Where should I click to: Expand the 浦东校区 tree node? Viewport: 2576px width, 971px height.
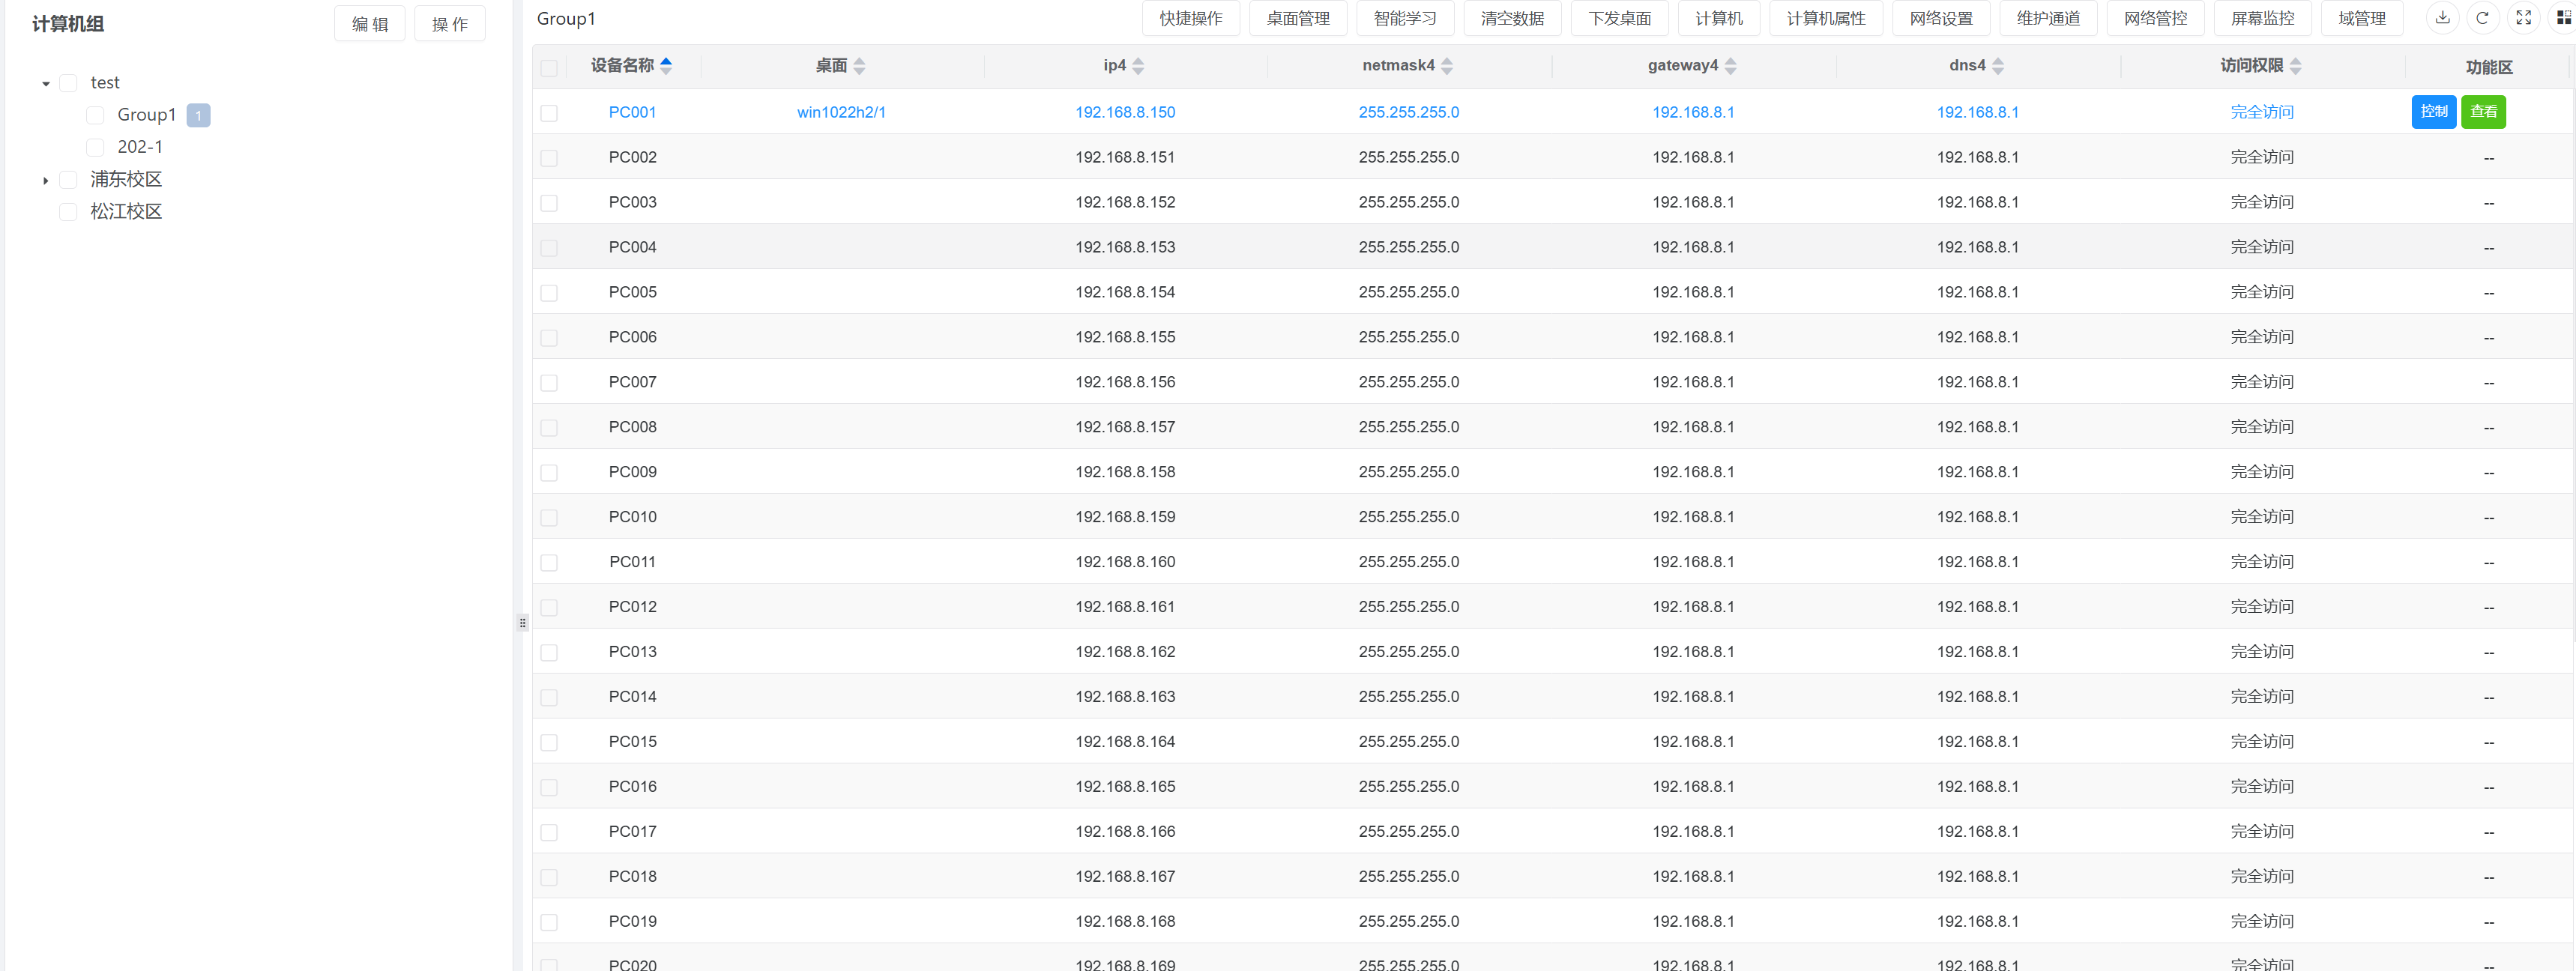[x=46, y=181]
